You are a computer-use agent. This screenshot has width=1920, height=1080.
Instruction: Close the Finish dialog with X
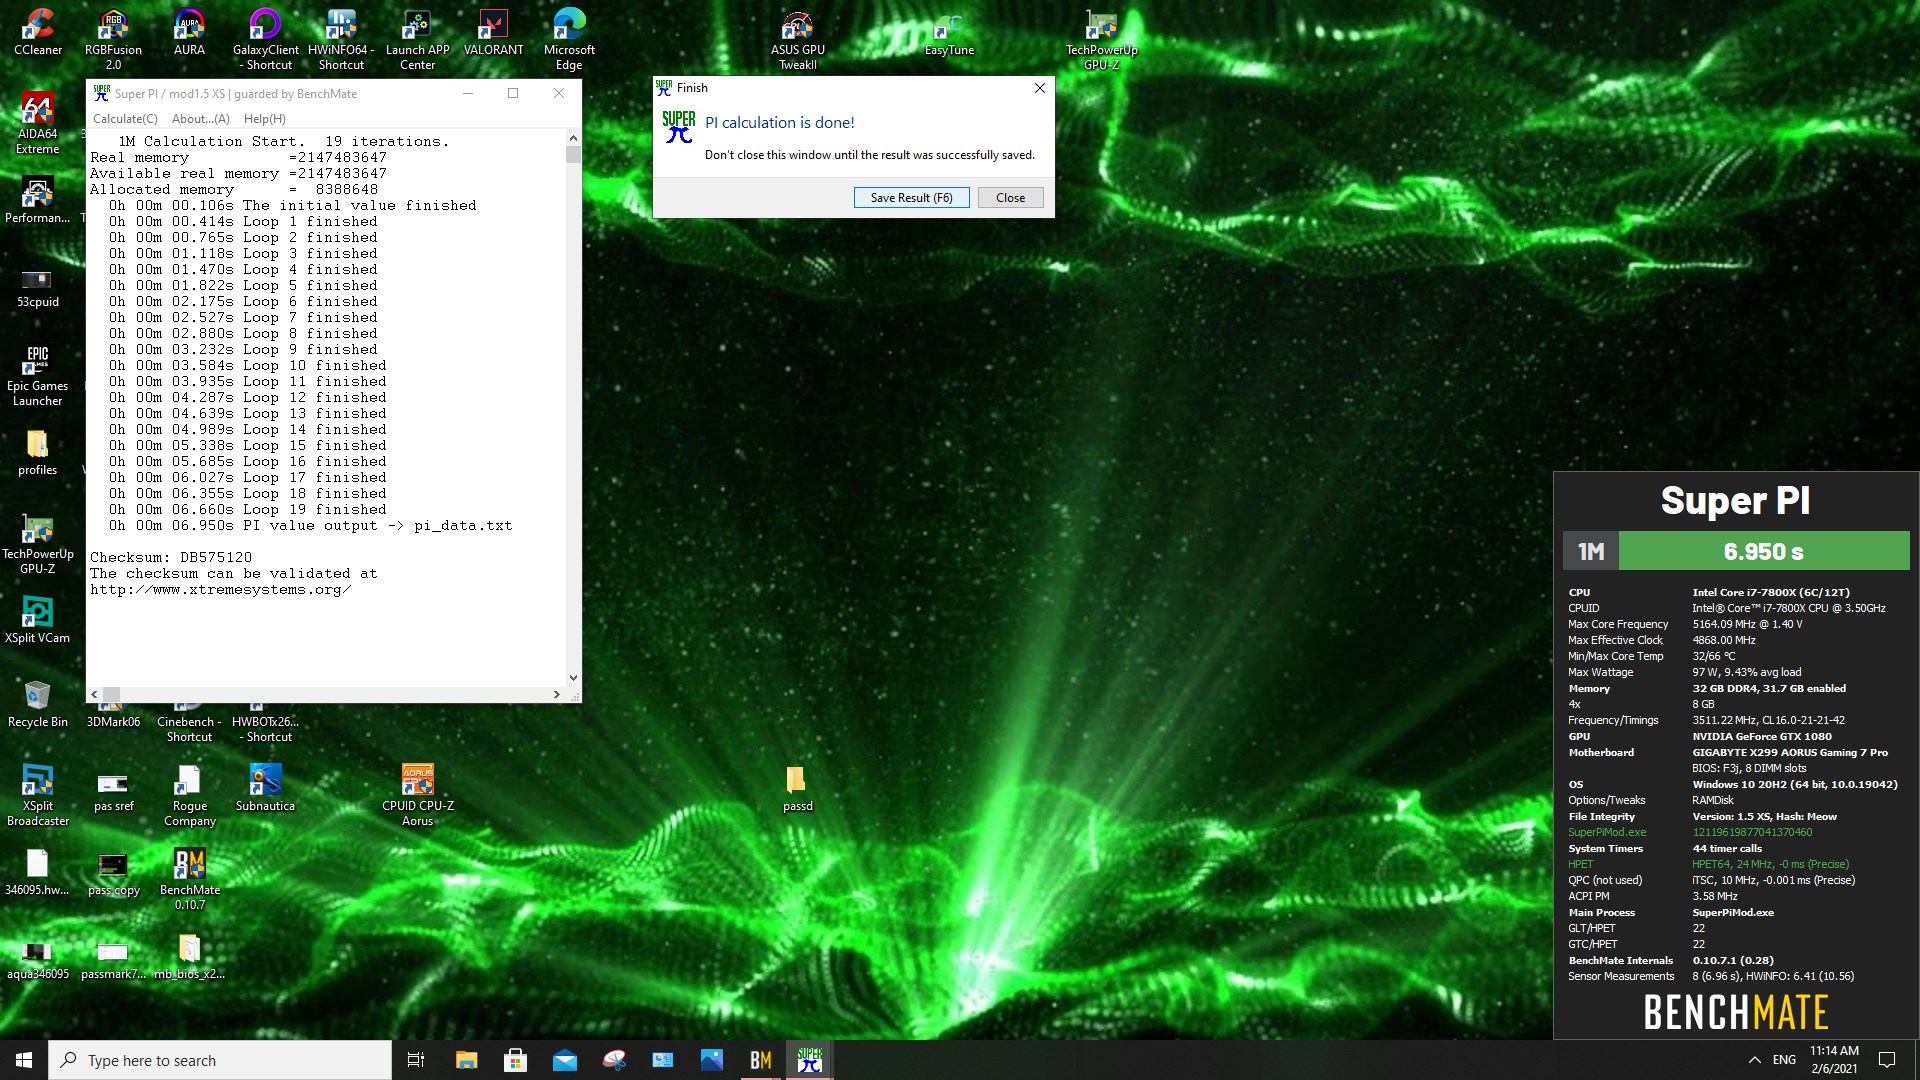click(1040, 88)
